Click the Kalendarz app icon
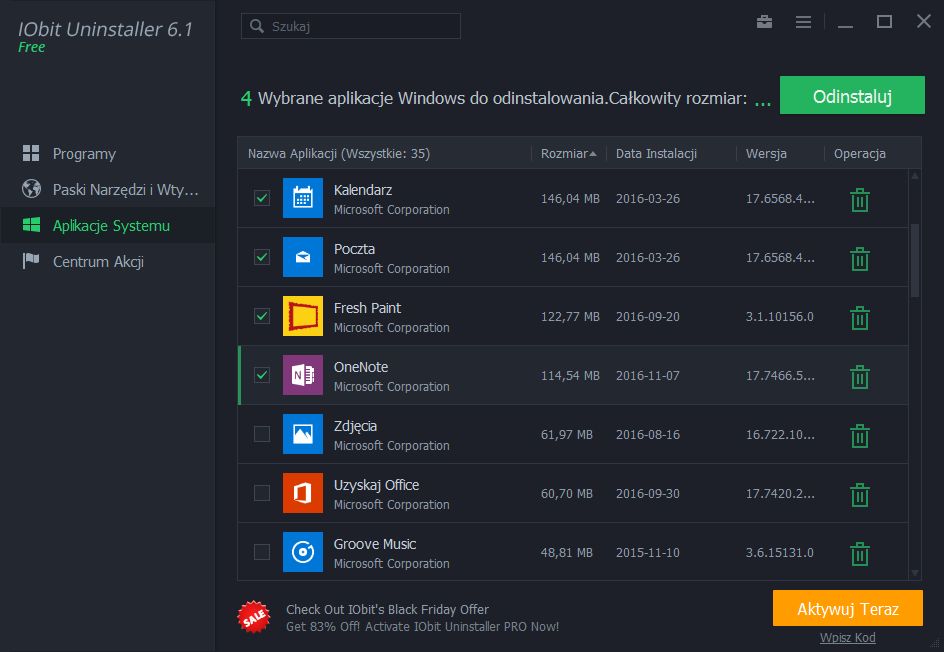 (x=303, y=198)
